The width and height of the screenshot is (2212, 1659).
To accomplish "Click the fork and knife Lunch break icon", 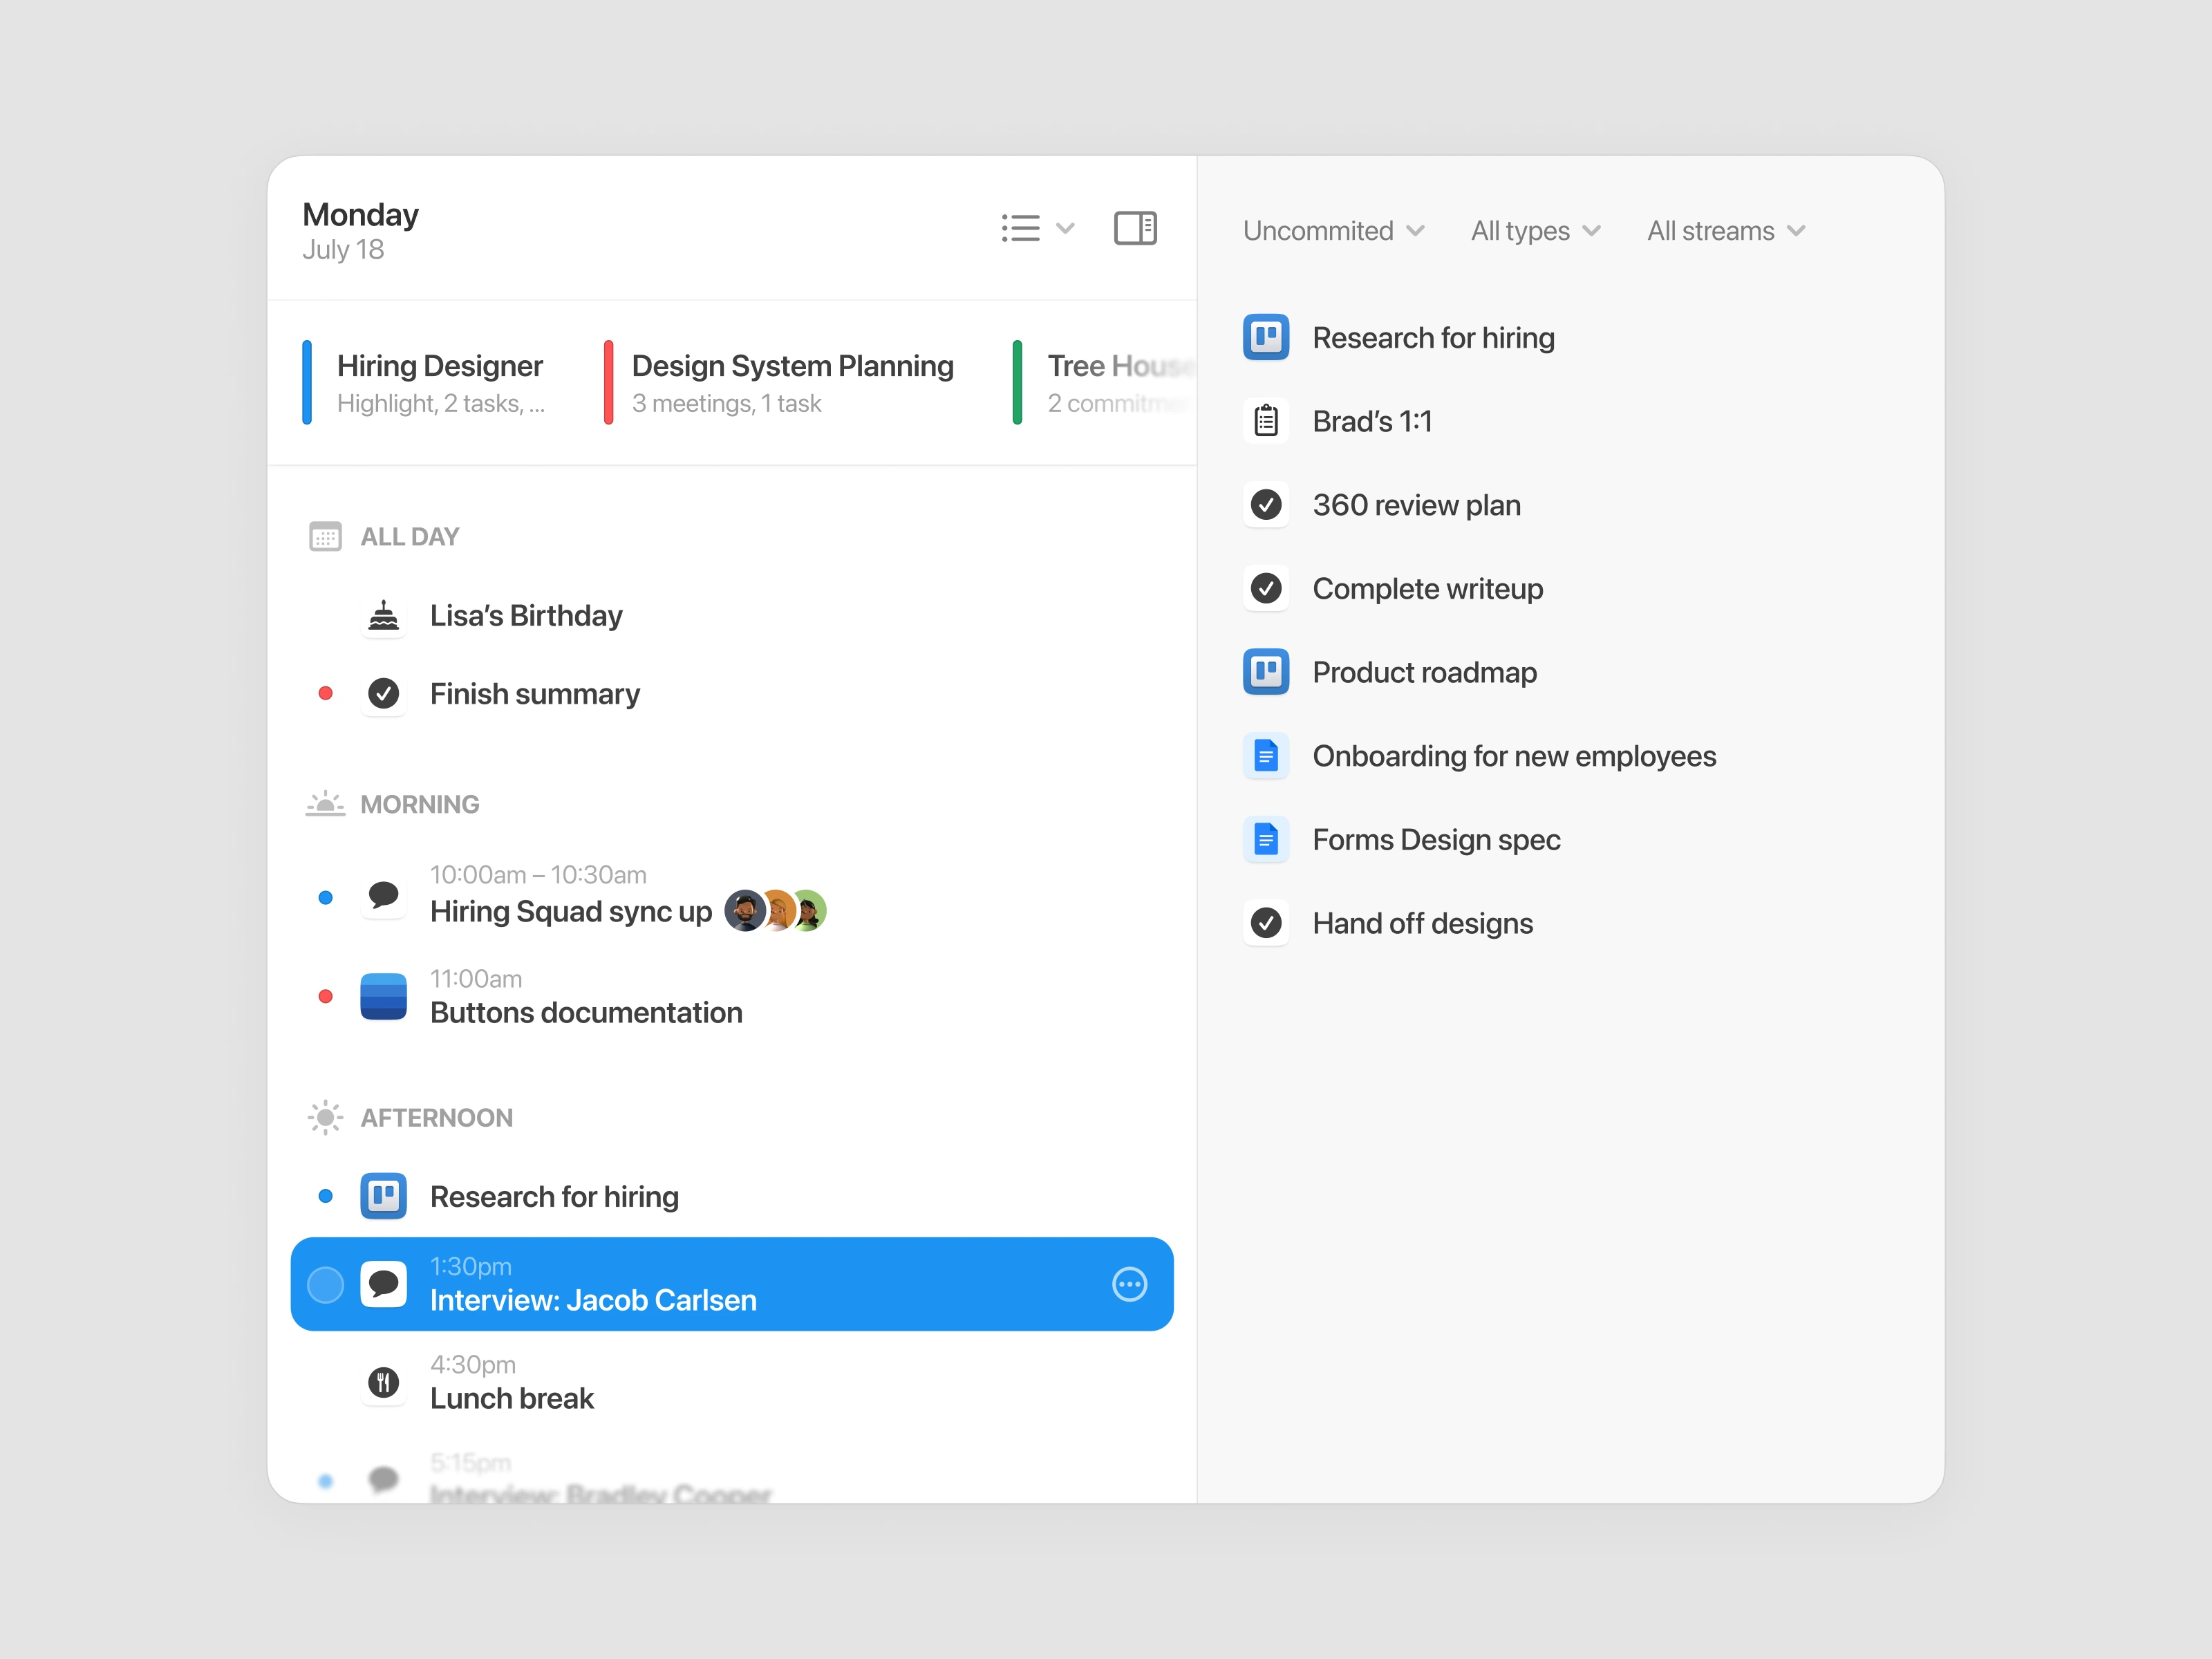I will (x=383, y=1382).
